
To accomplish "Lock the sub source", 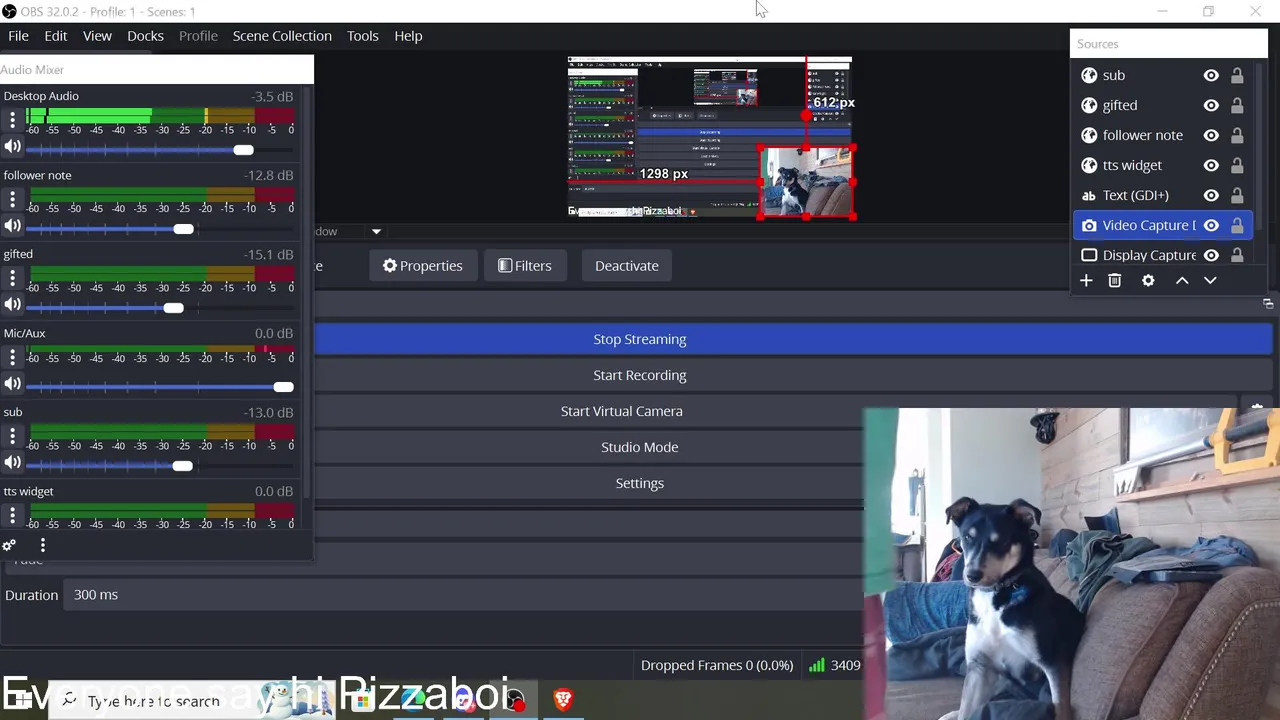I will coord(1237,75).
